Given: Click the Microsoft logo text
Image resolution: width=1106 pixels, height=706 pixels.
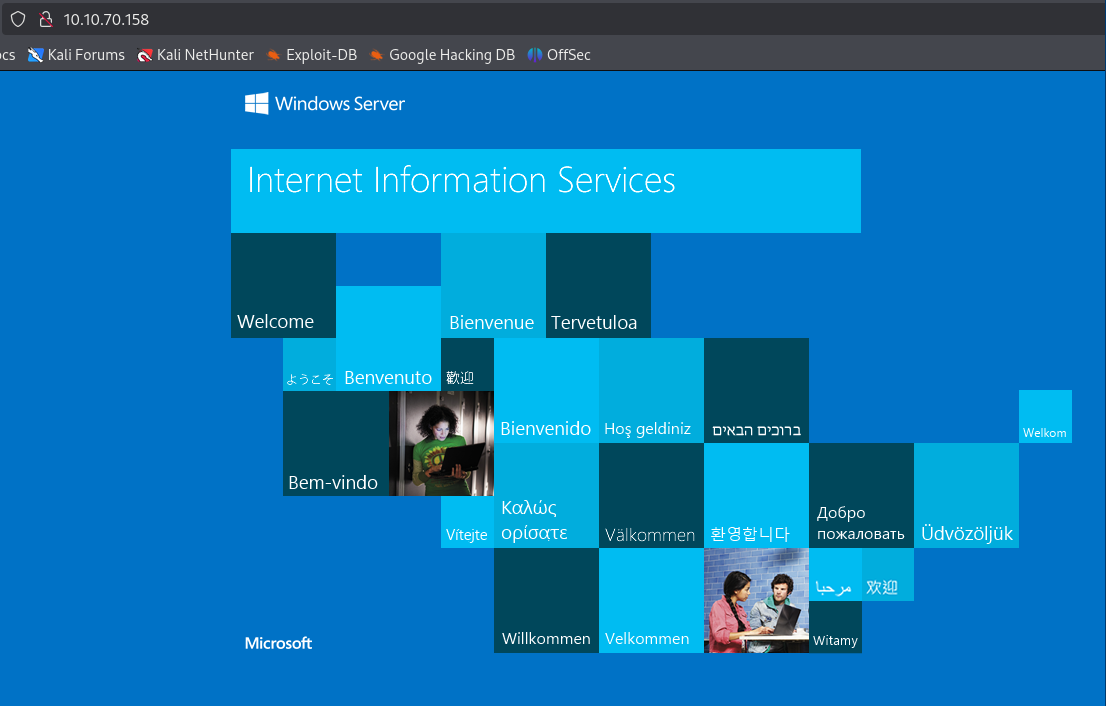Looking at the screenshot, I should pyautogui.click(x=278, y=643).
